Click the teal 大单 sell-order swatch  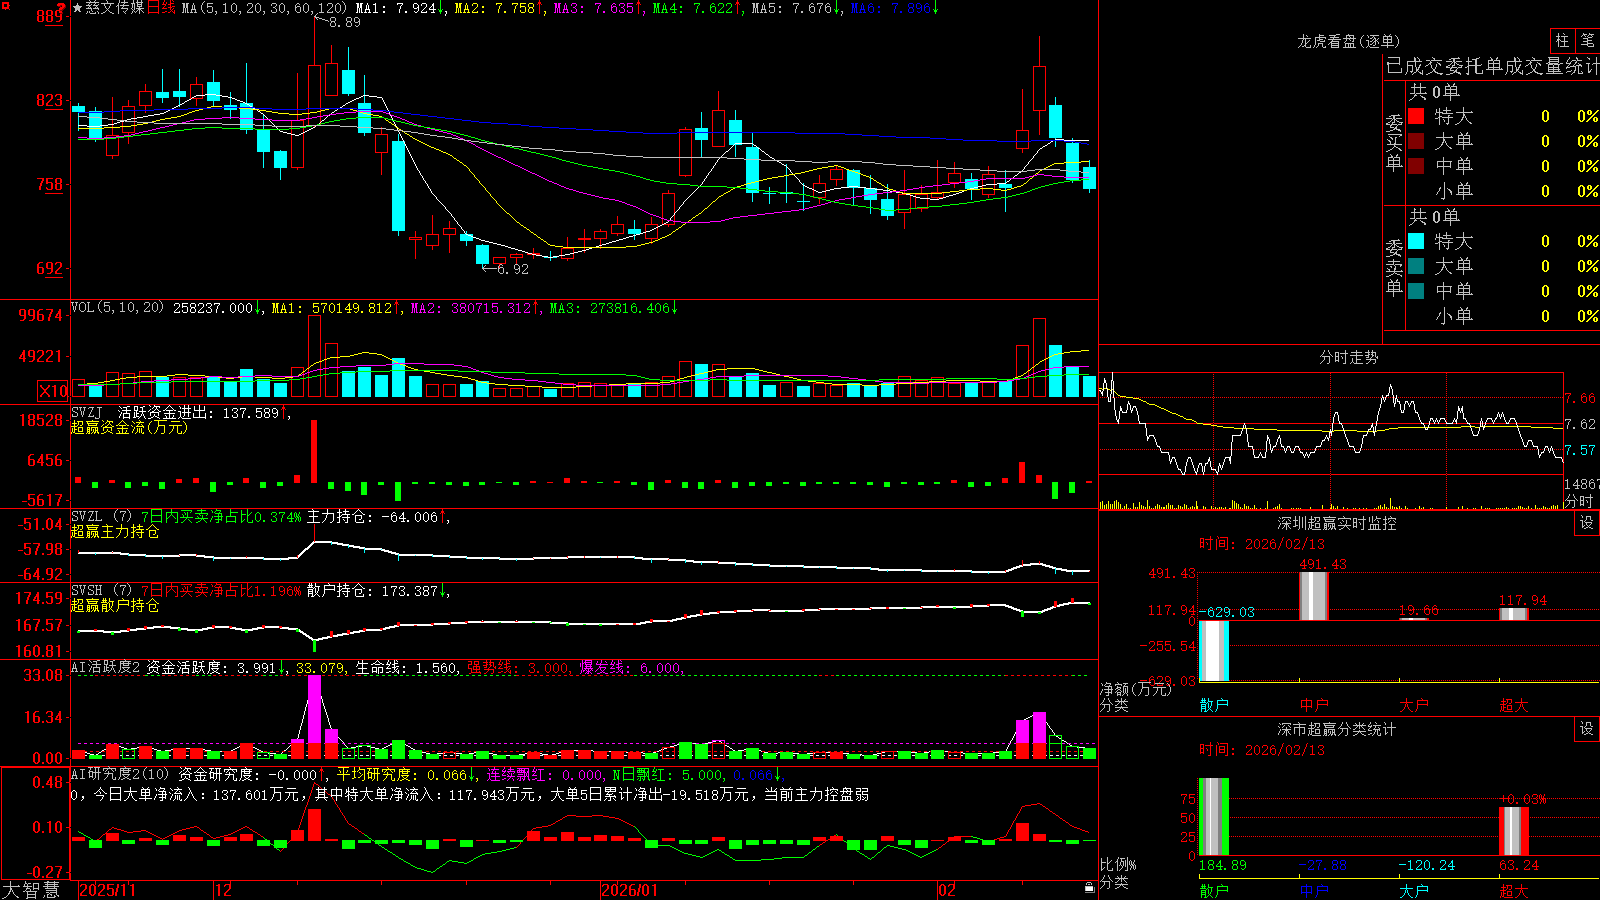point(1416,266)
